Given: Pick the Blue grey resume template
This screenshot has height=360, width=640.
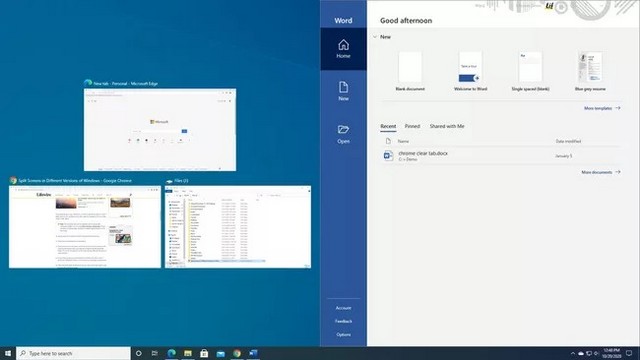Looking at the screenshot, I should click(x=590, y=71).
